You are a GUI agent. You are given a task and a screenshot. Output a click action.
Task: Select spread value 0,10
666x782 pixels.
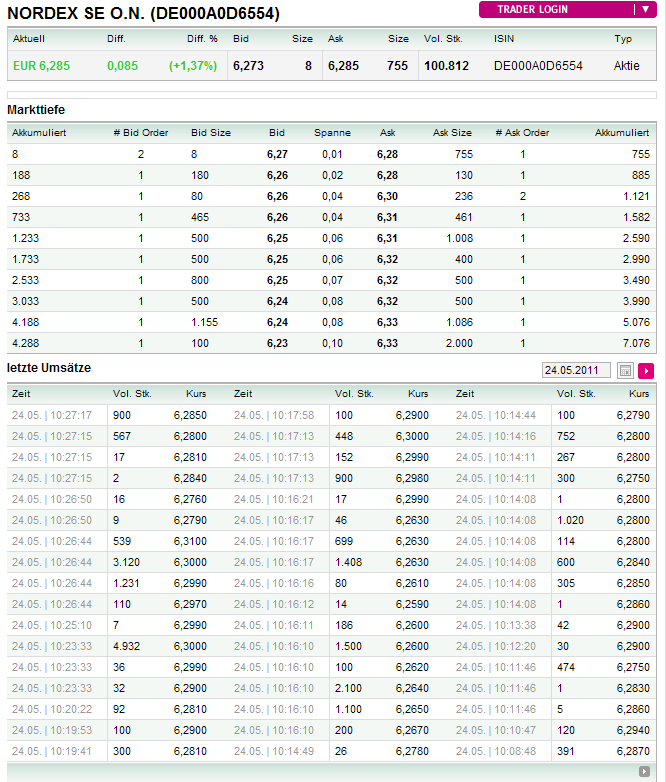pos(332,343)
